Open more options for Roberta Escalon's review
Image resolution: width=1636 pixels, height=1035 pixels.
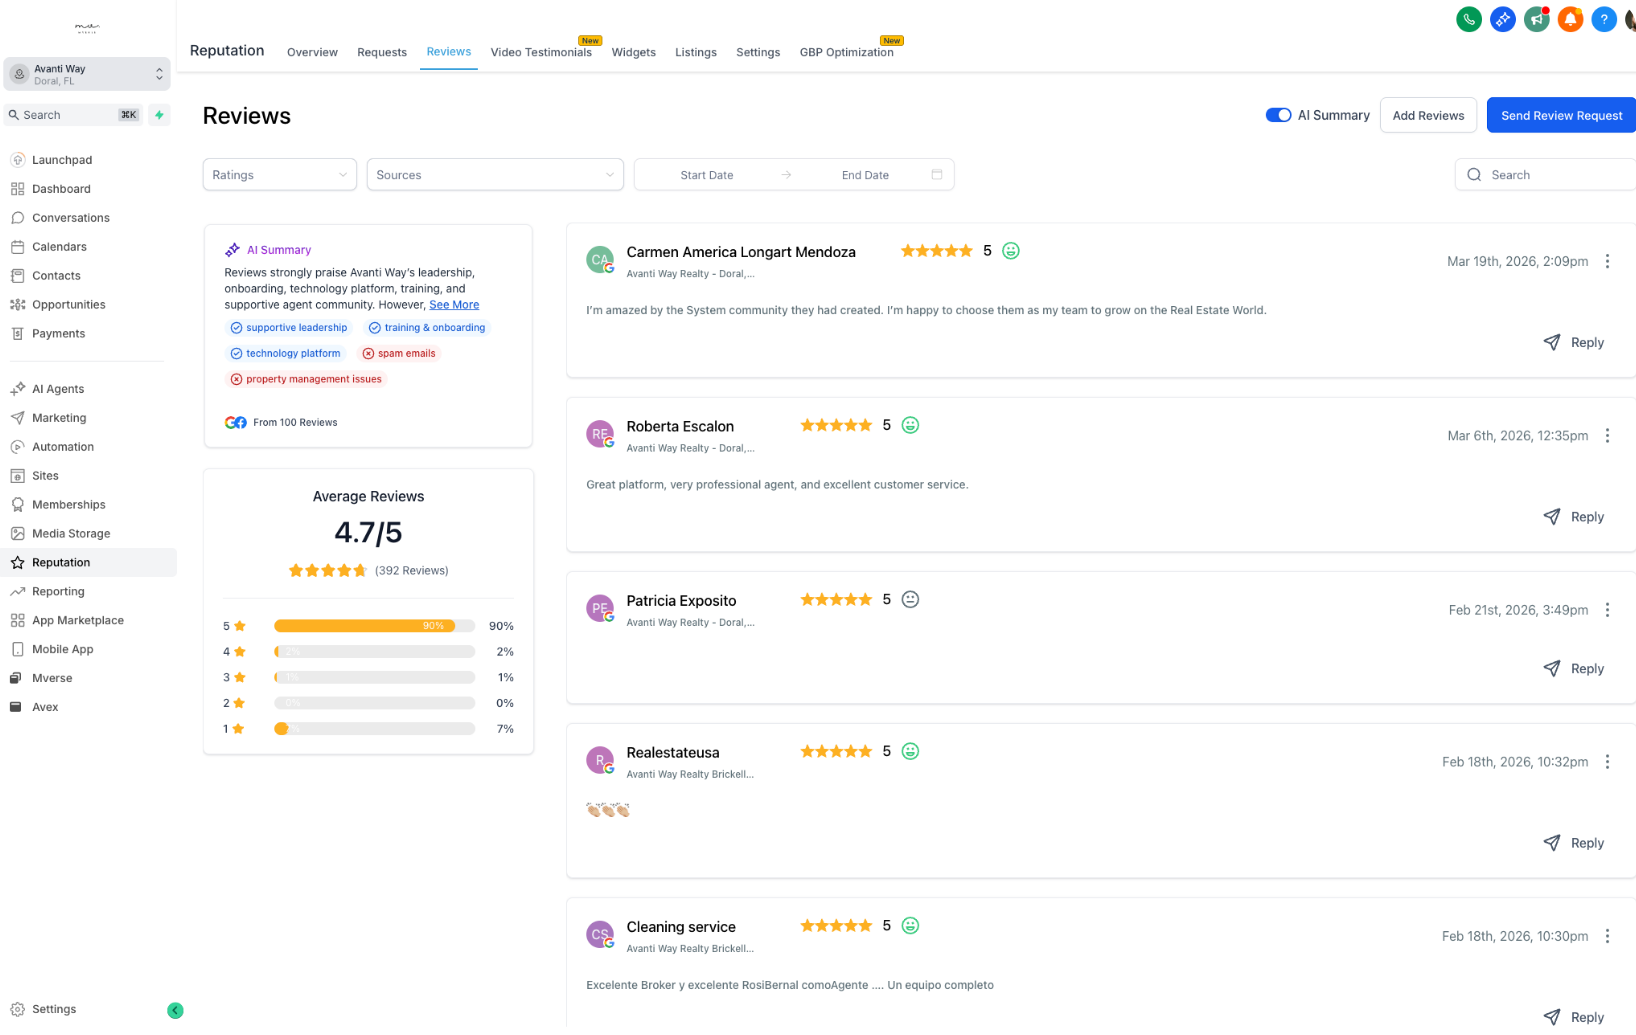coord(1607,436)
